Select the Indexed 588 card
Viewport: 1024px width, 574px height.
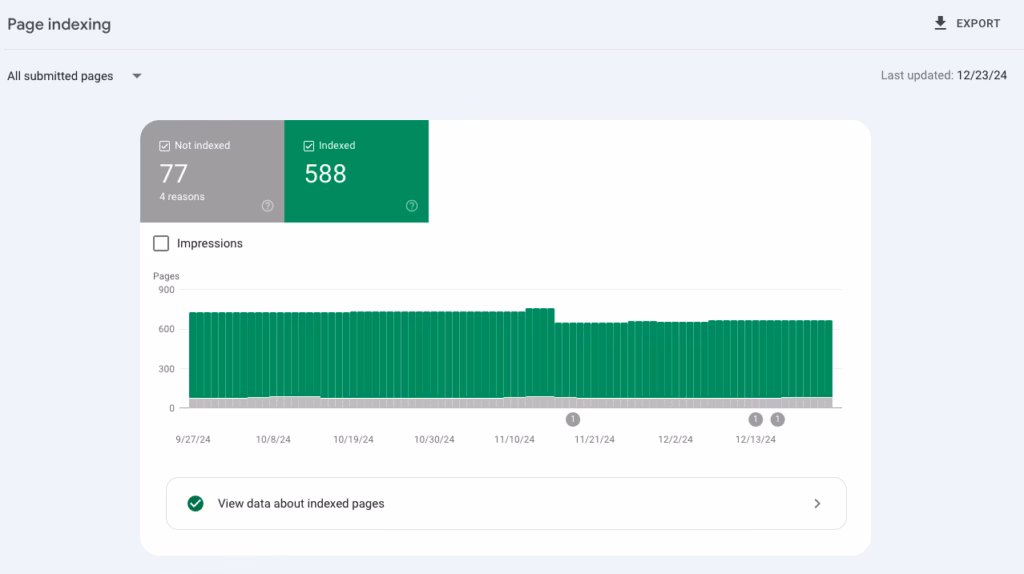point(356,172)
